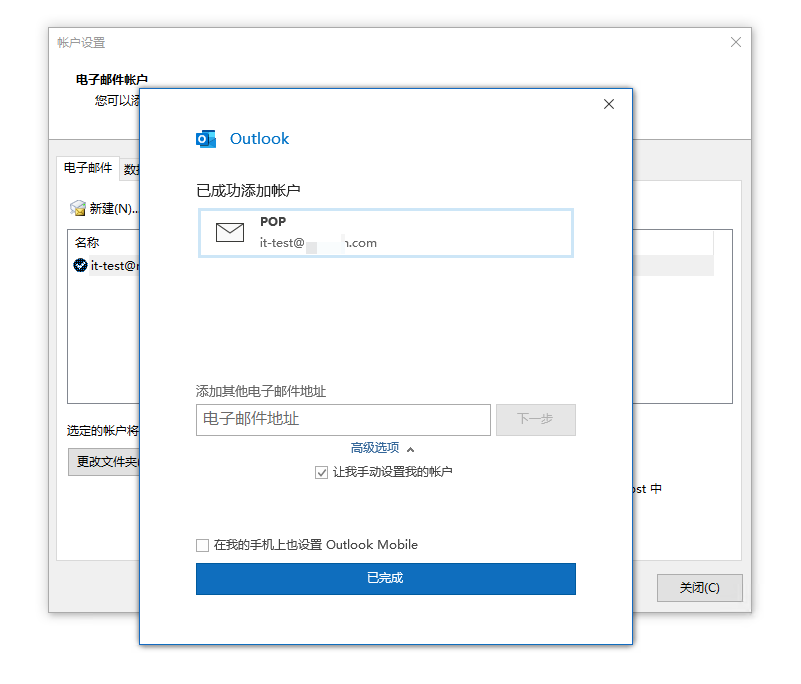
Task: Switch to the partially hidden data files tab
Action: click(x=131, y=170)
